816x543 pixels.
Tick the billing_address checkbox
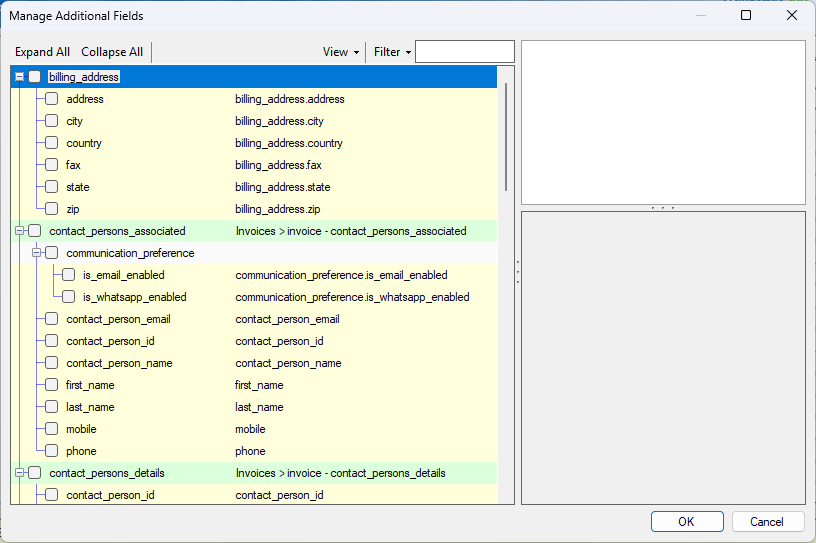click(x=34, y=77)
